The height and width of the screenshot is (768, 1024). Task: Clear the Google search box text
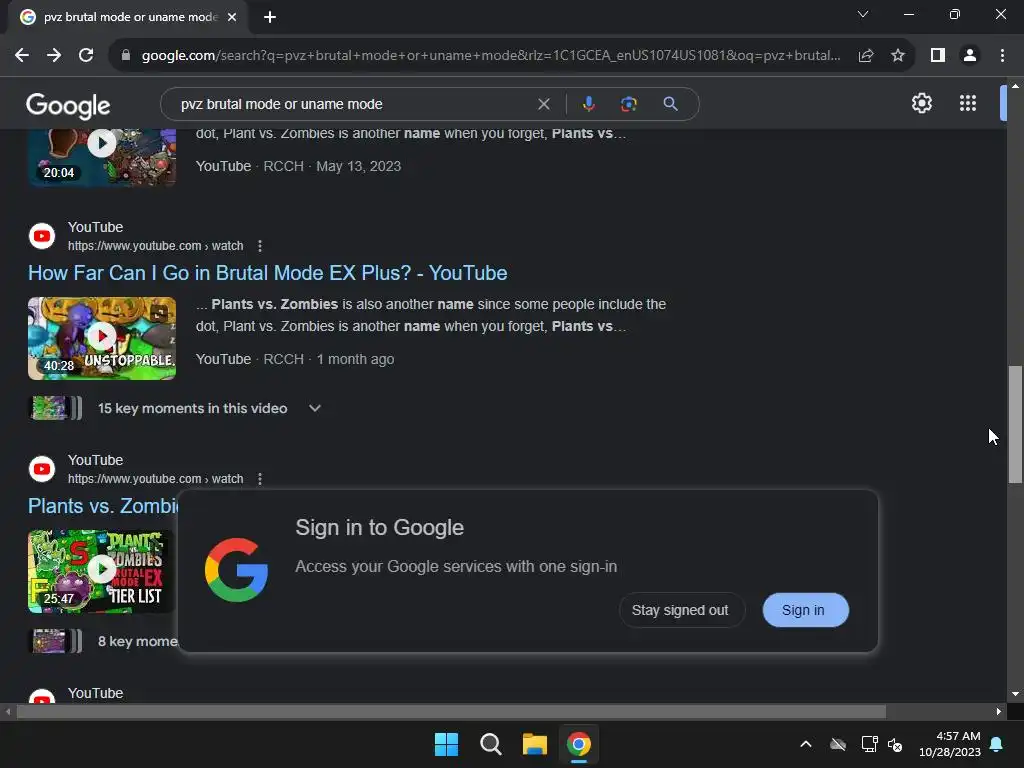pos(543,104)
